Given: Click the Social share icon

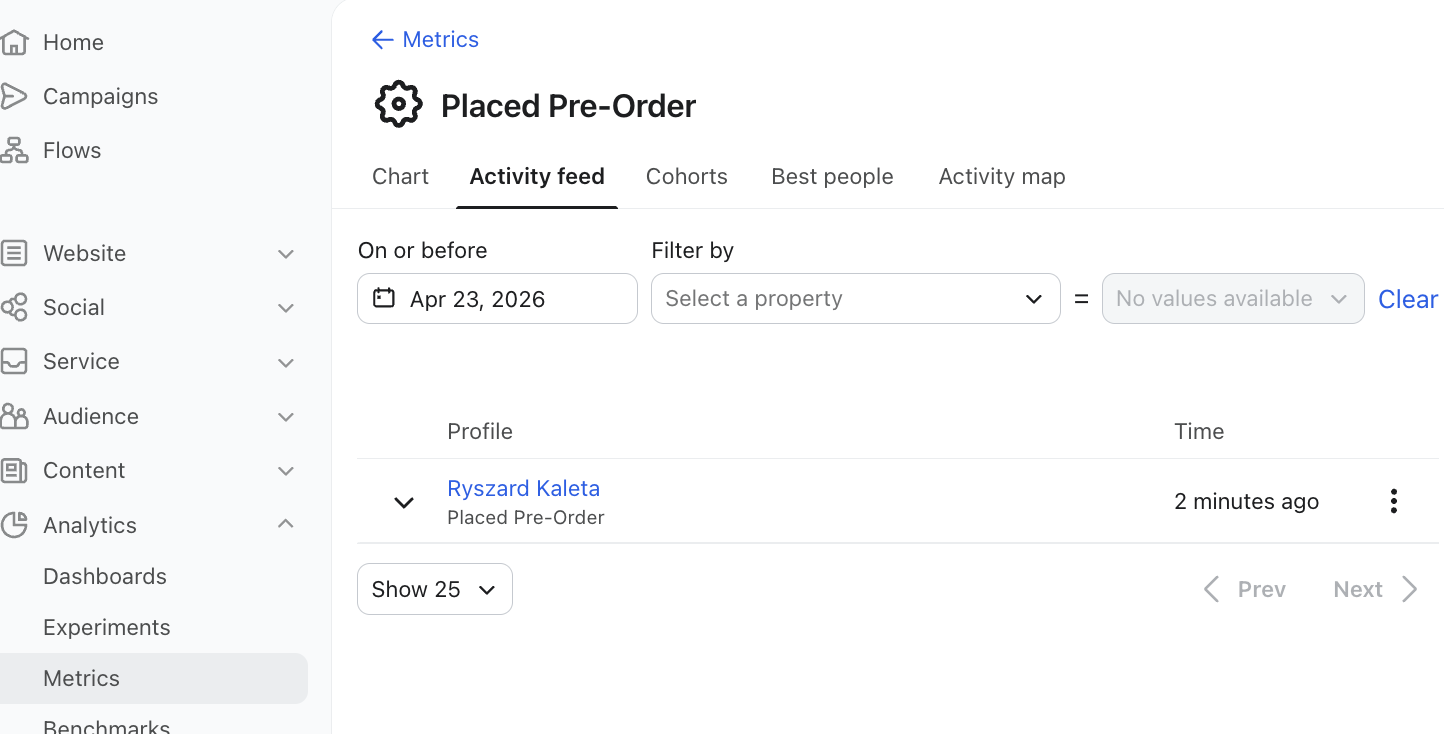Looking at the screenshot, I should coord(13,307).
